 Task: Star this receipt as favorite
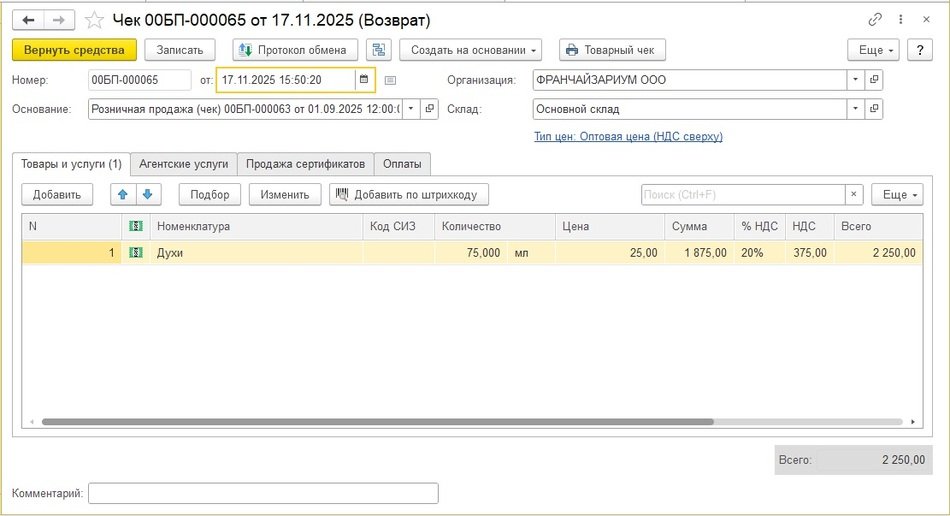pos(94,20)
